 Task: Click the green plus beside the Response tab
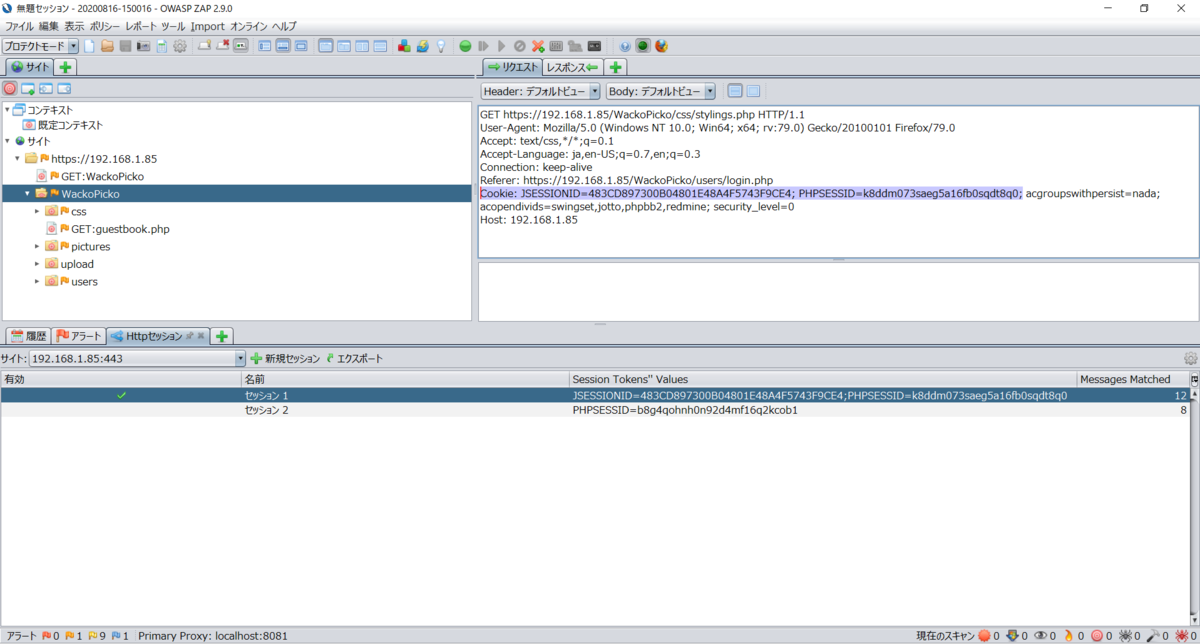616,67
